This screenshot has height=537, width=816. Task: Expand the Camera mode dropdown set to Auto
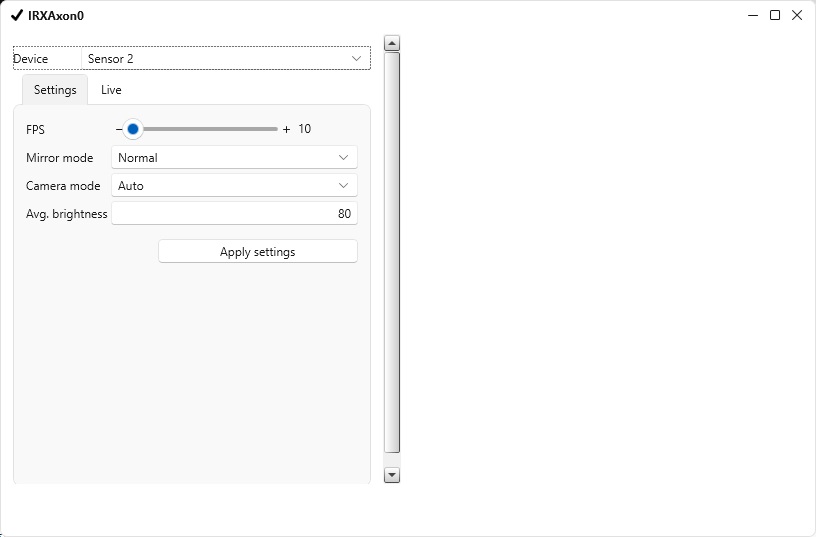234,185
